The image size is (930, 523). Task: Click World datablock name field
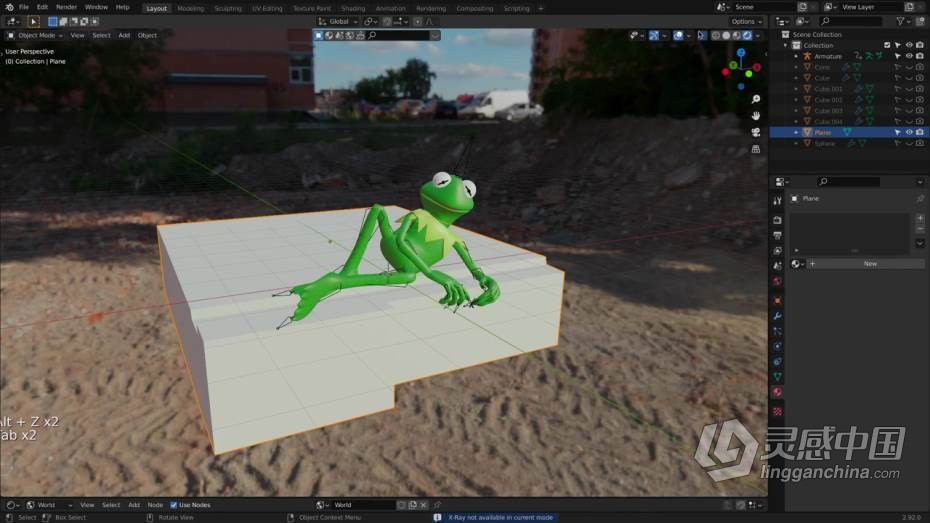point(363,505)
